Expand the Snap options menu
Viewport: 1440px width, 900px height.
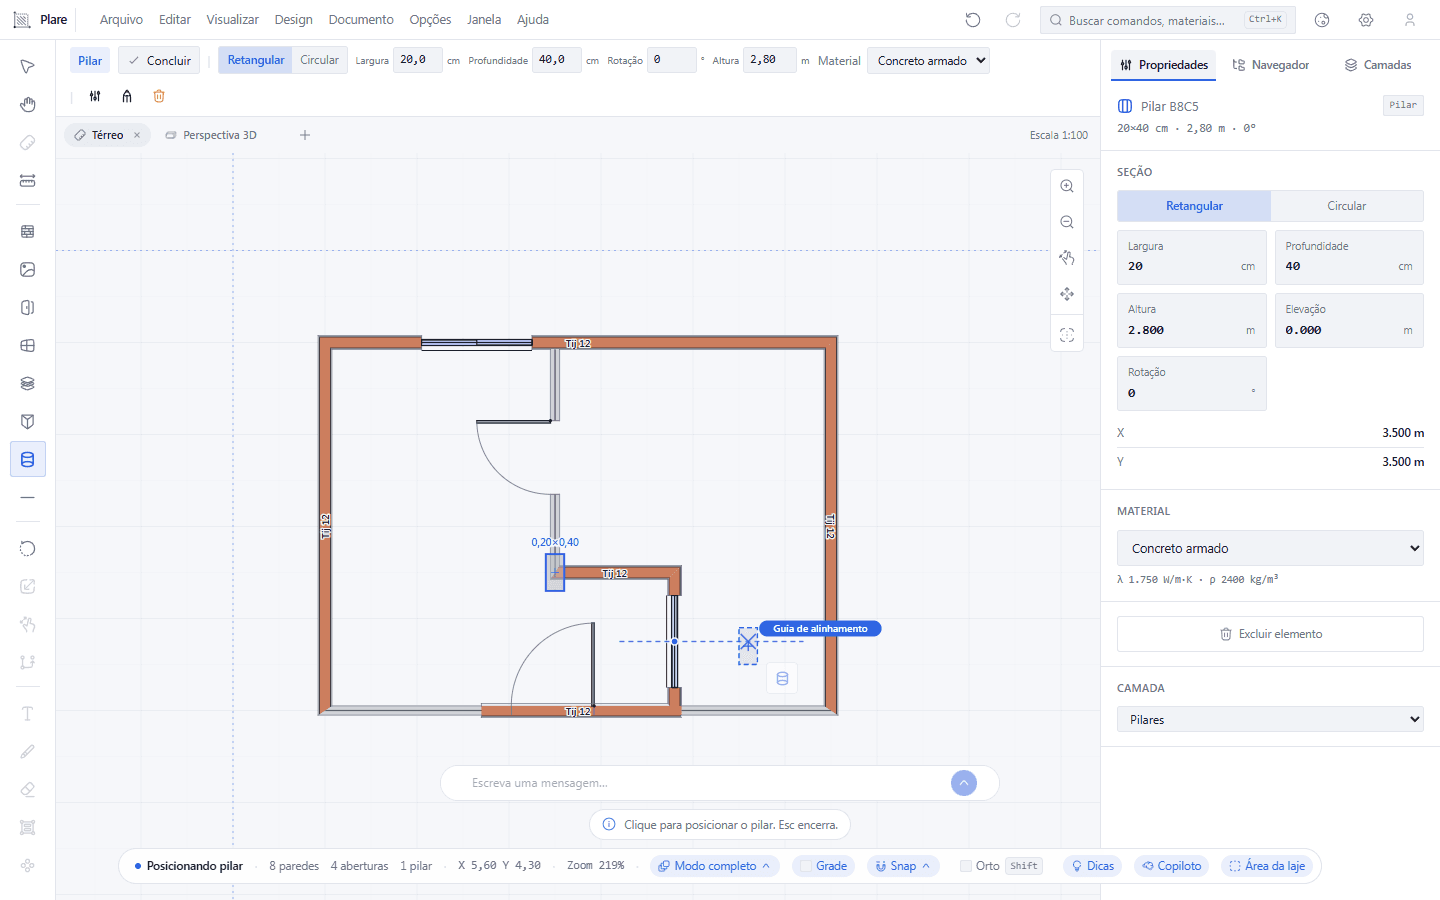(903, 866)
